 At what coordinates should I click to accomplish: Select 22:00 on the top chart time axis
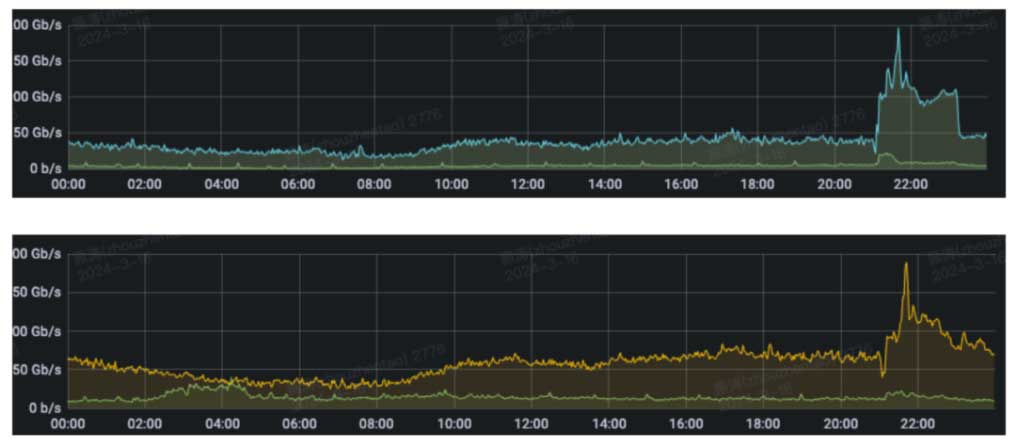coord(911,184)
